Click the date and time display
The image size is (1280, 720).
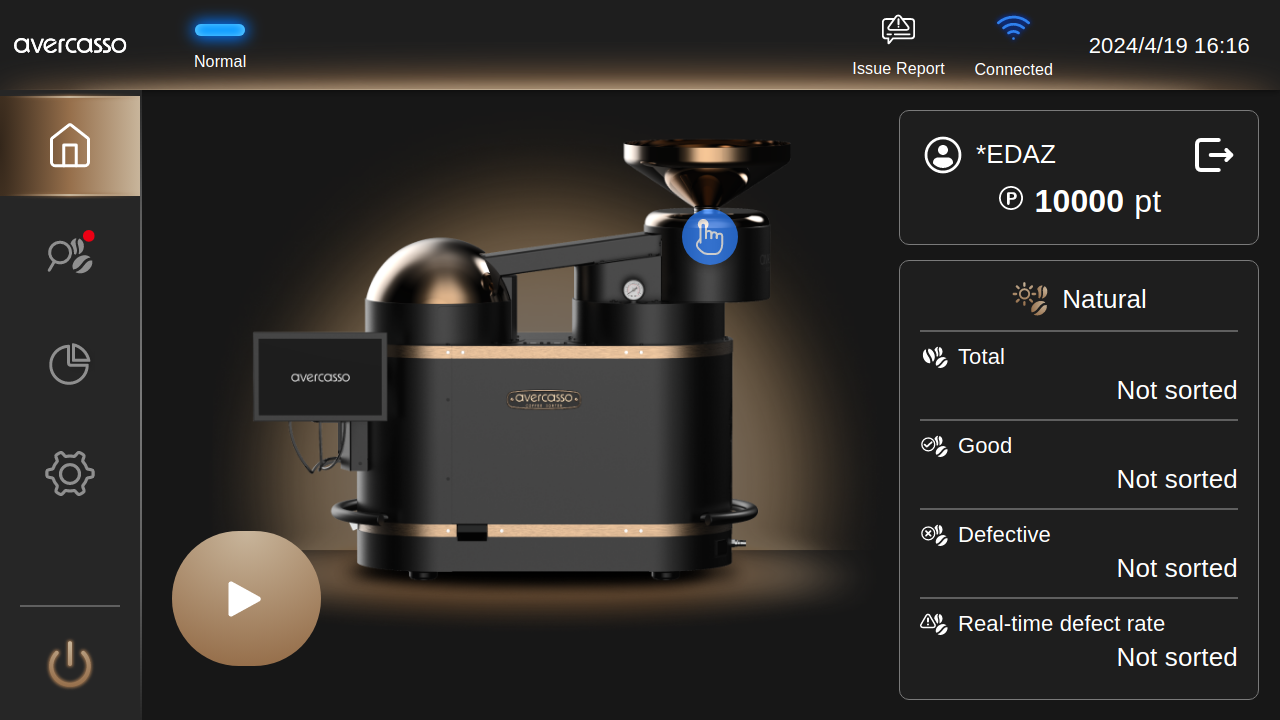(1169, 46)
